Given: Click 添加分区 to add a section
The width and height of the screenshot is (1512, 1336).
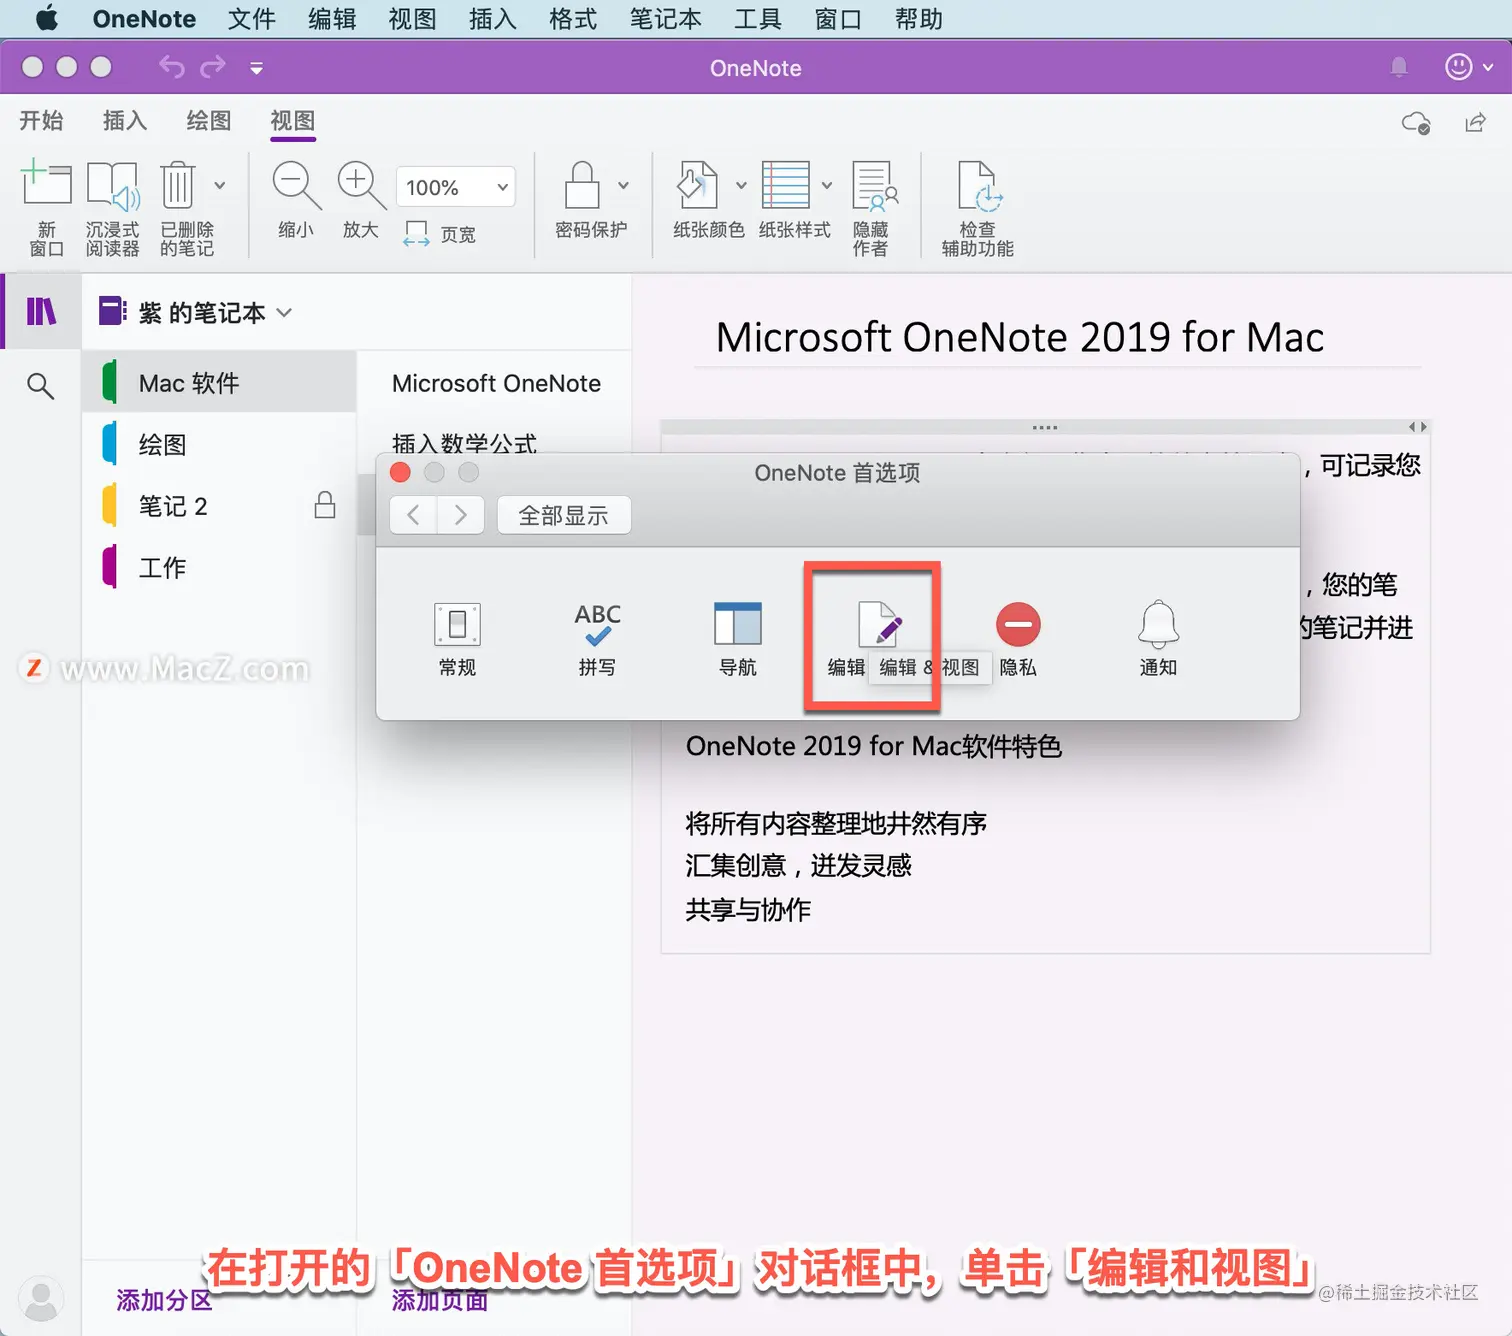Looking at the screenshot, I should click(x=164, y=1300).
